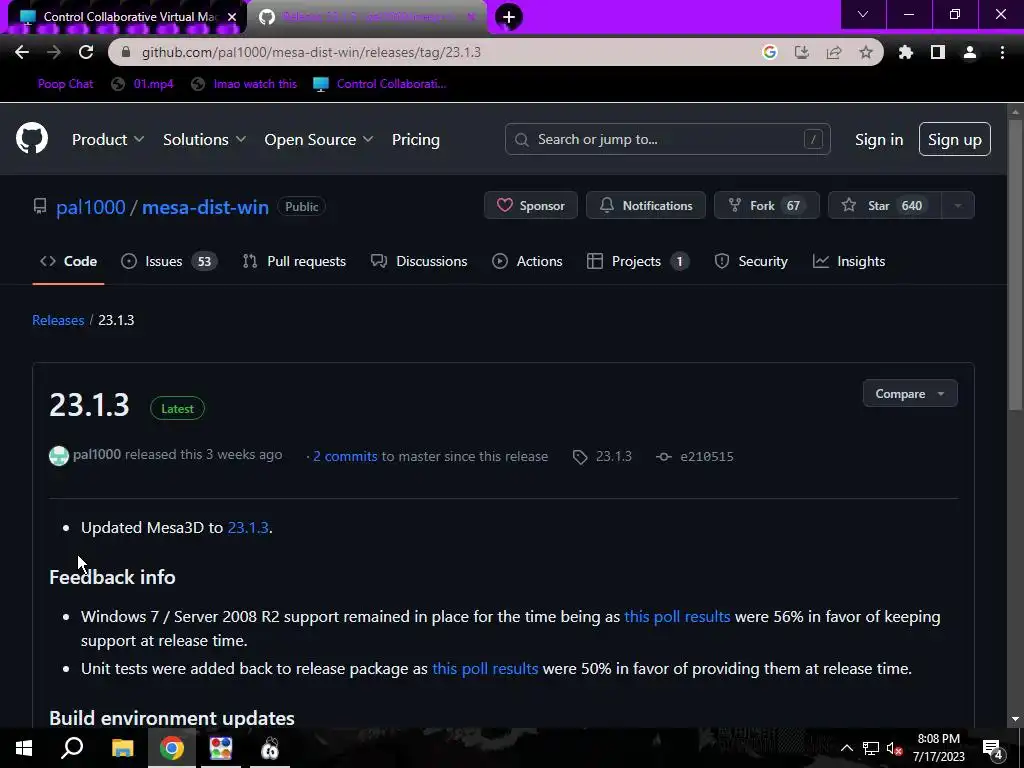1024x768 pixels.
Task: Fork the repository
Action: coord(766,206)
